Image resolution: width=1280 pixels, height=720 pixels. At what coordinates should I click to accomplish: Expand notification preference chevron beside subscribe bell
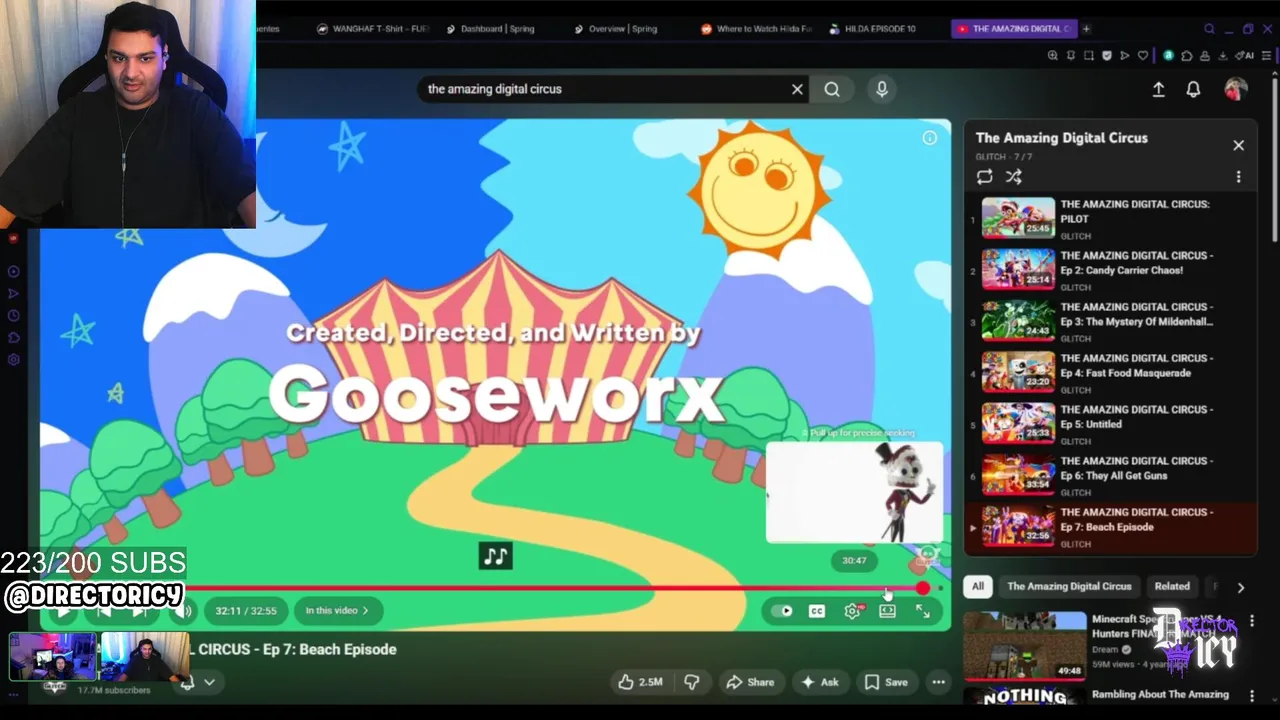pos(209,682)
